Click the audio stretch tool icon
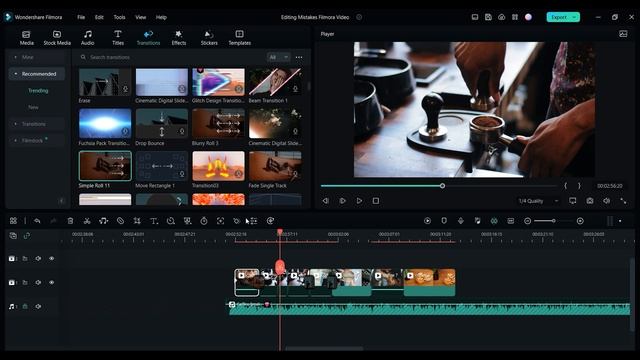 click(104, 221)
